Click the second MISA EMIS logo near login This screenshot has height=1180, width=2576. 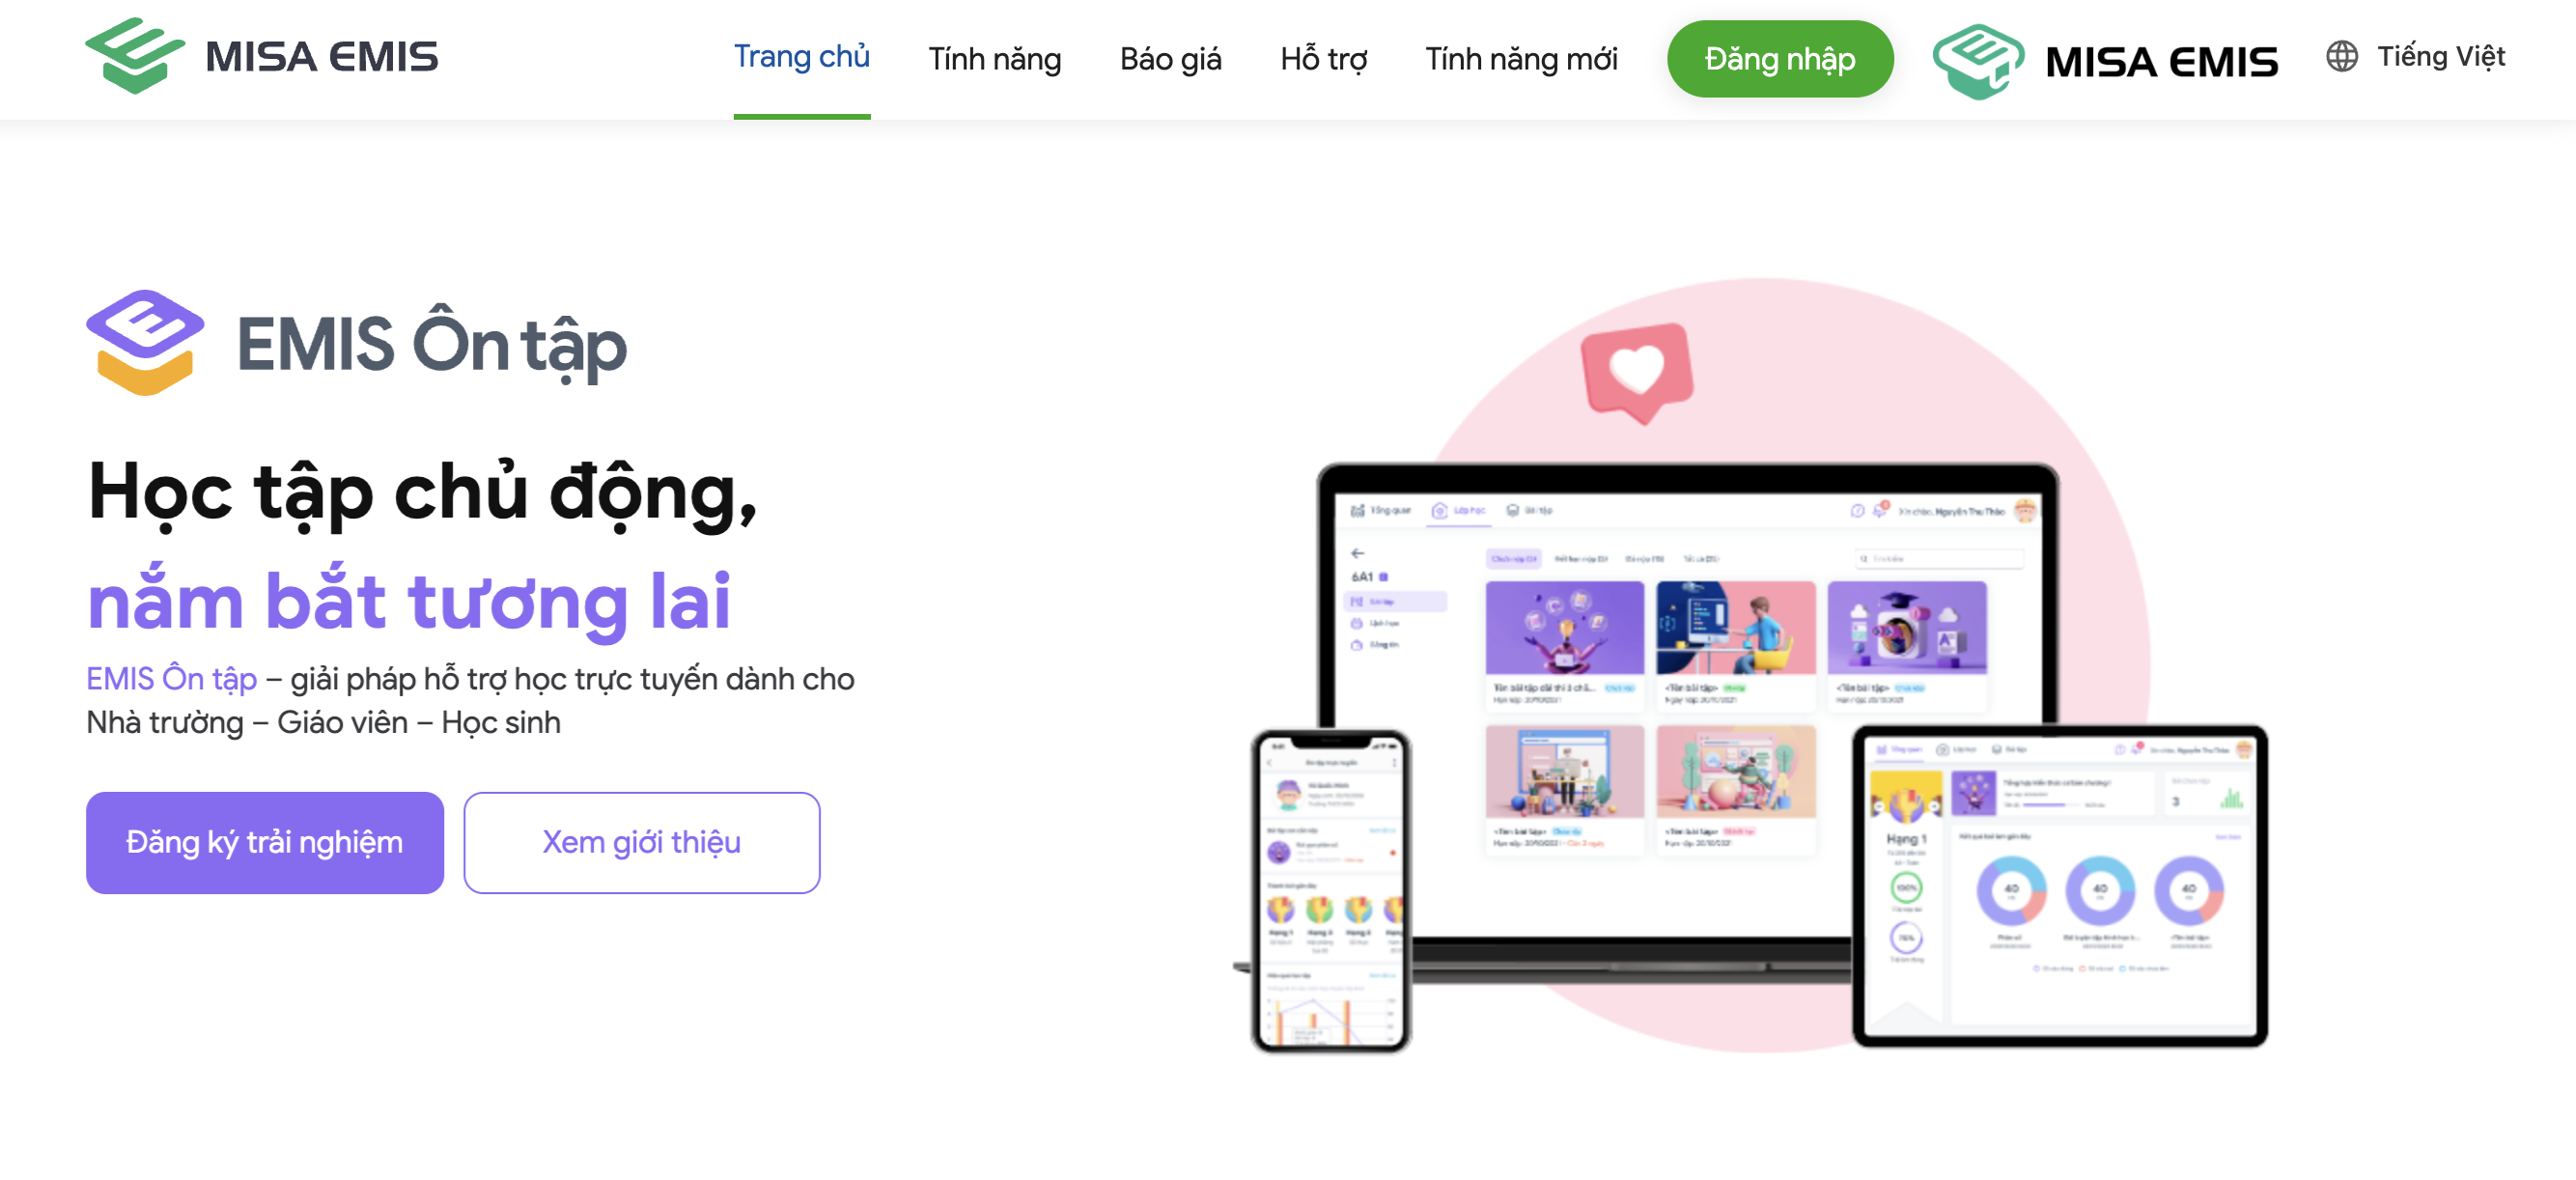click(x=2105, y=61)
